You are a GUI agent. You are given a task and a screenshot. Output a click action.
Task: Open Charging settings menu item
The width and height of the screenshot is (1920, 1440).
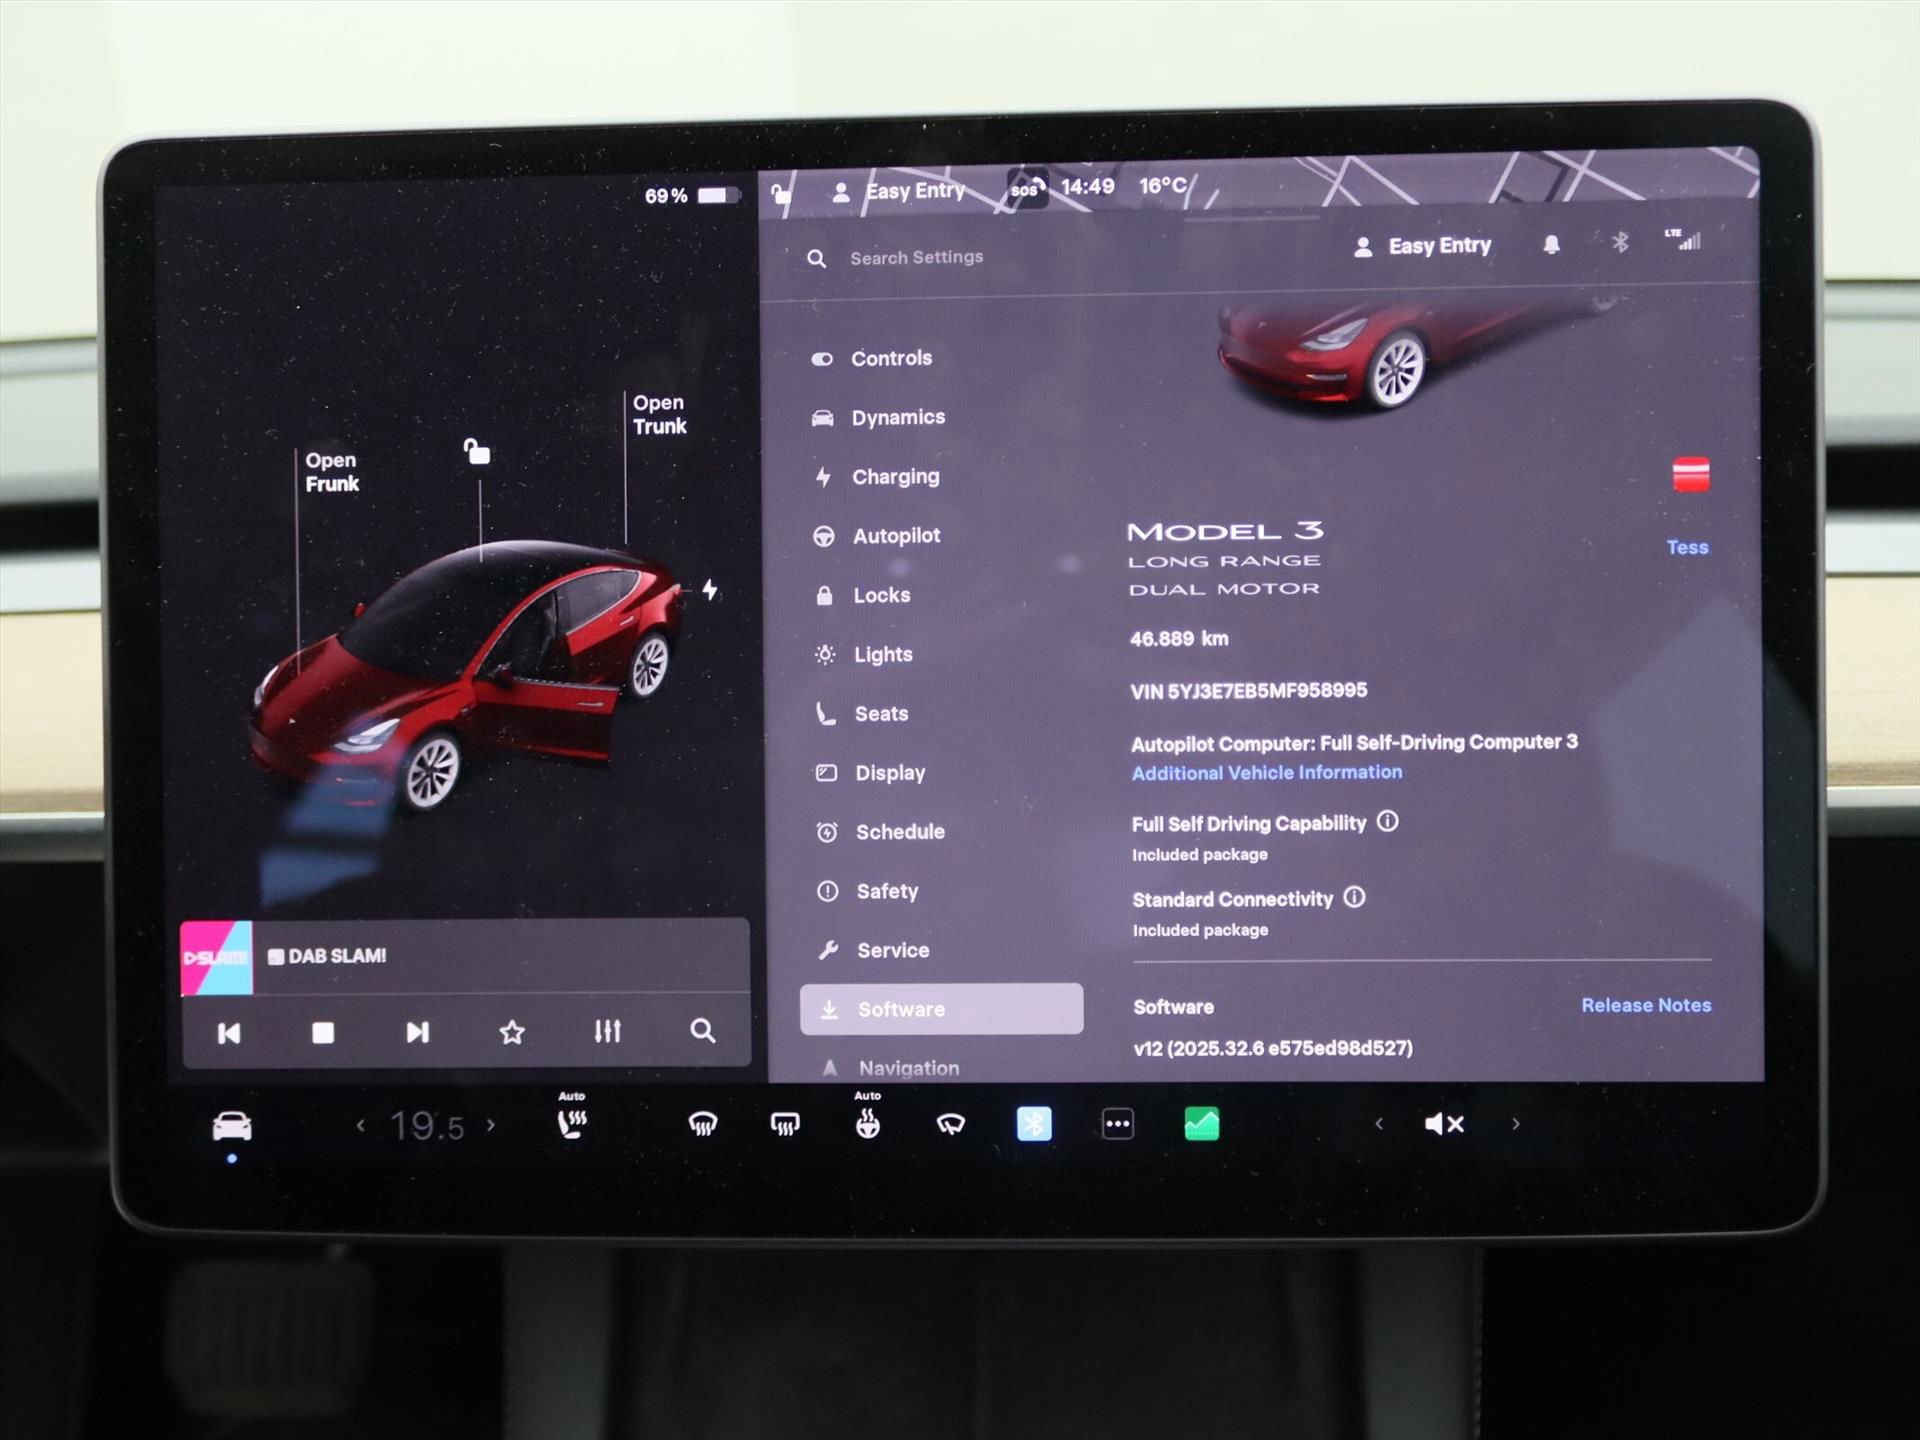894,477
